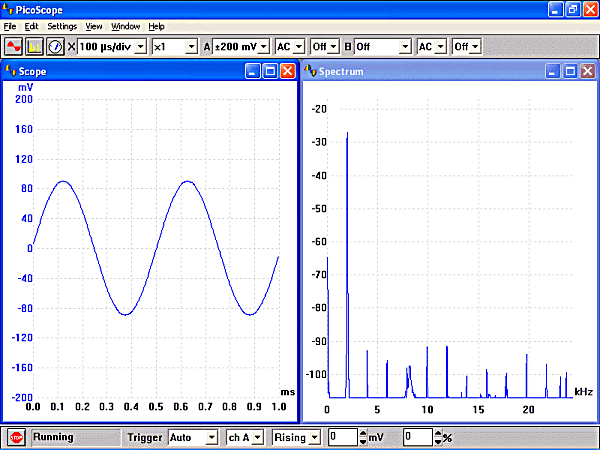This screenshot has width=600, height=450.
Task: Close the Spectrum child window
Action: [x=587, y=71]
